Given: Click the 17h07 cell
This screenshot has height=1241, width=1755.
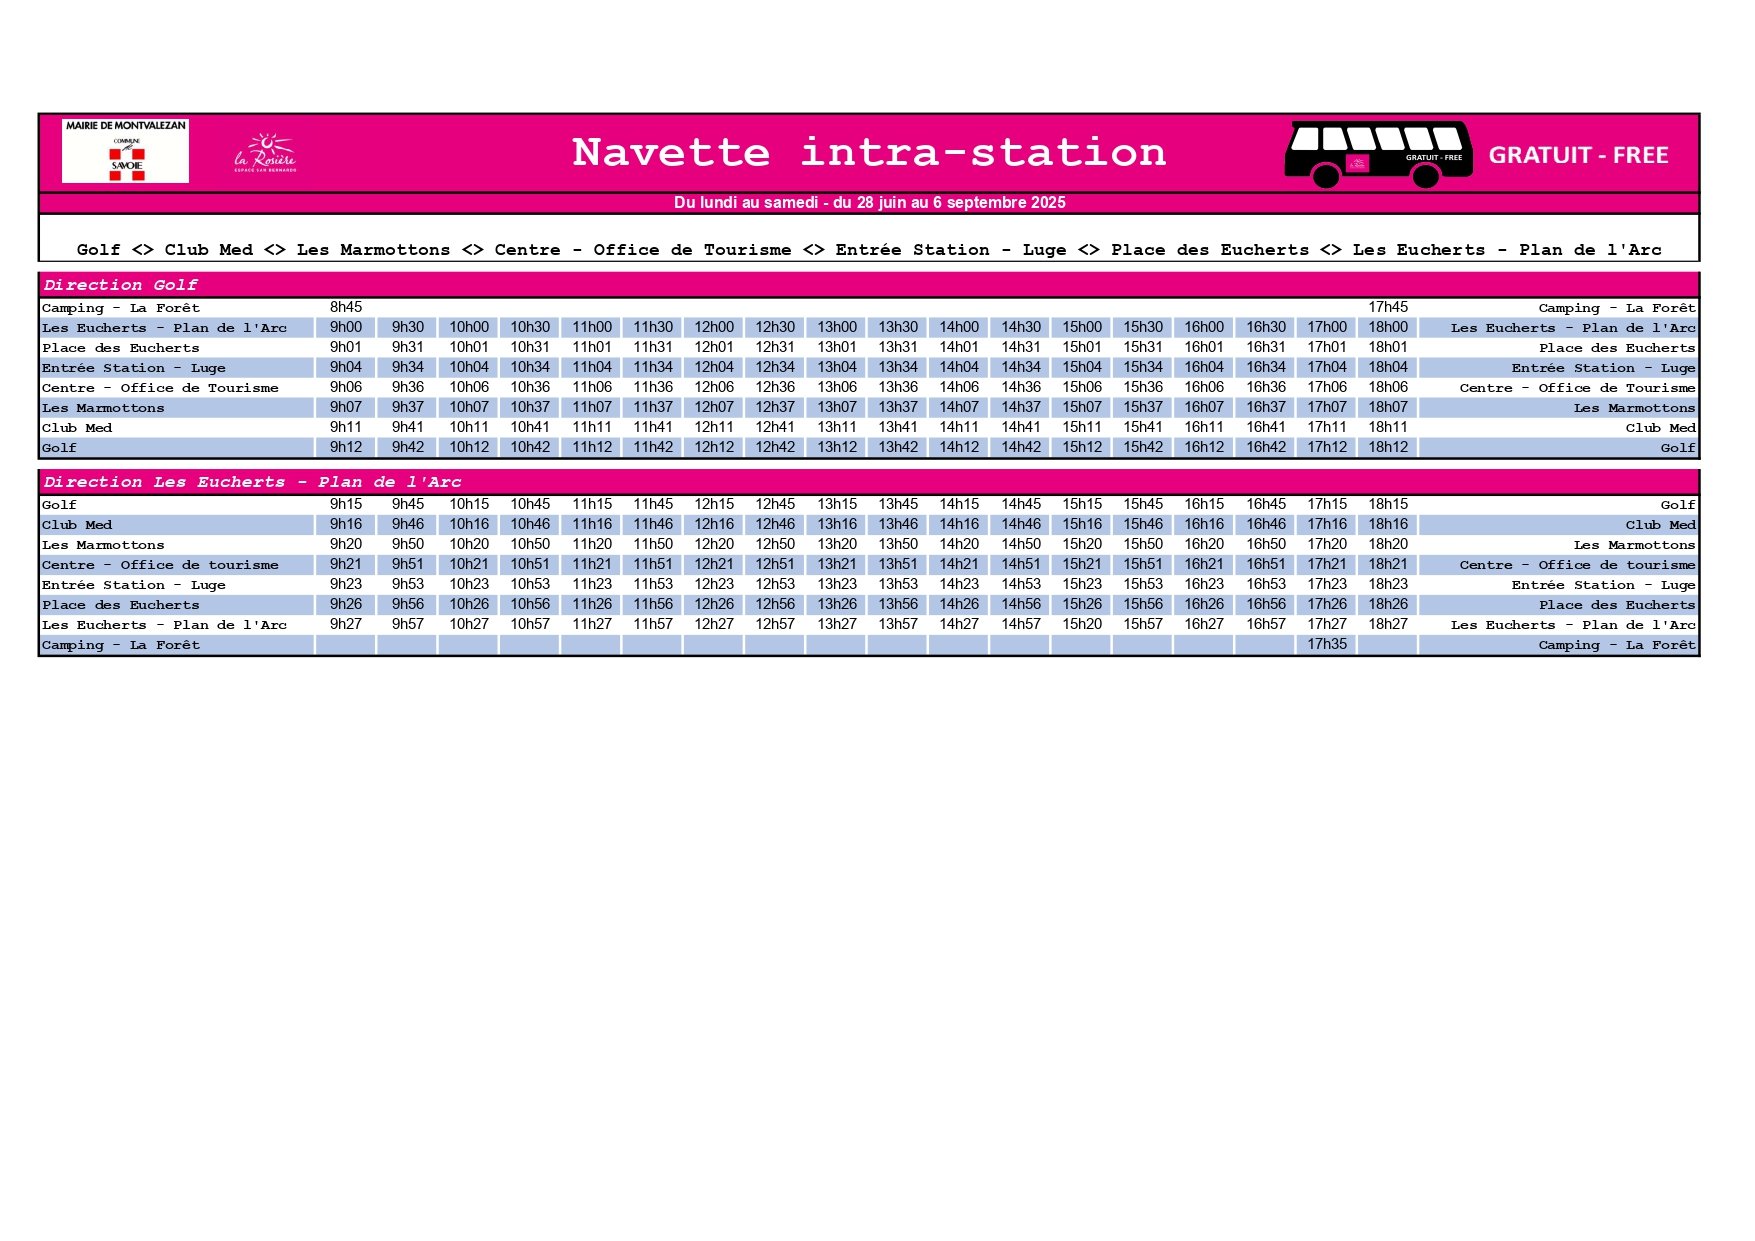Looking at the screenshot, I should [x=1327, y=407].
